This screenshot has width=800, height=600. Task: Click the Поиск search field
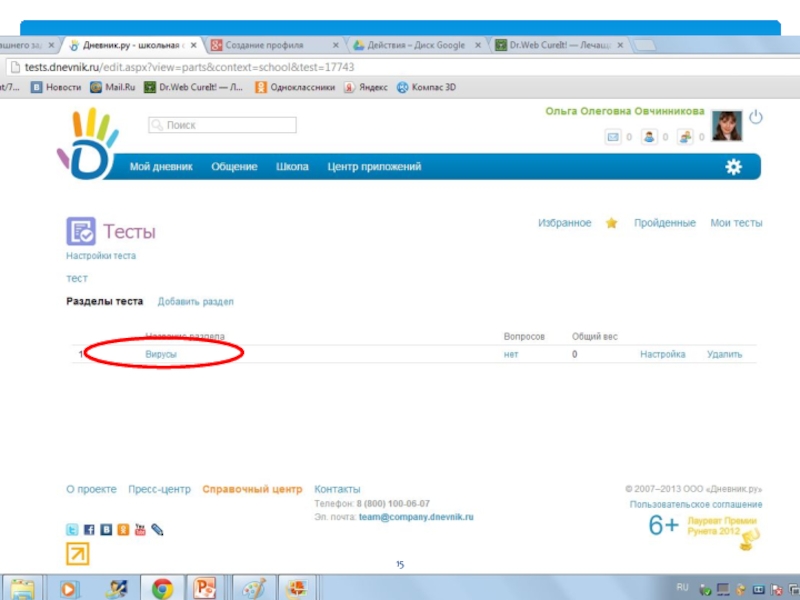[222, 125]
